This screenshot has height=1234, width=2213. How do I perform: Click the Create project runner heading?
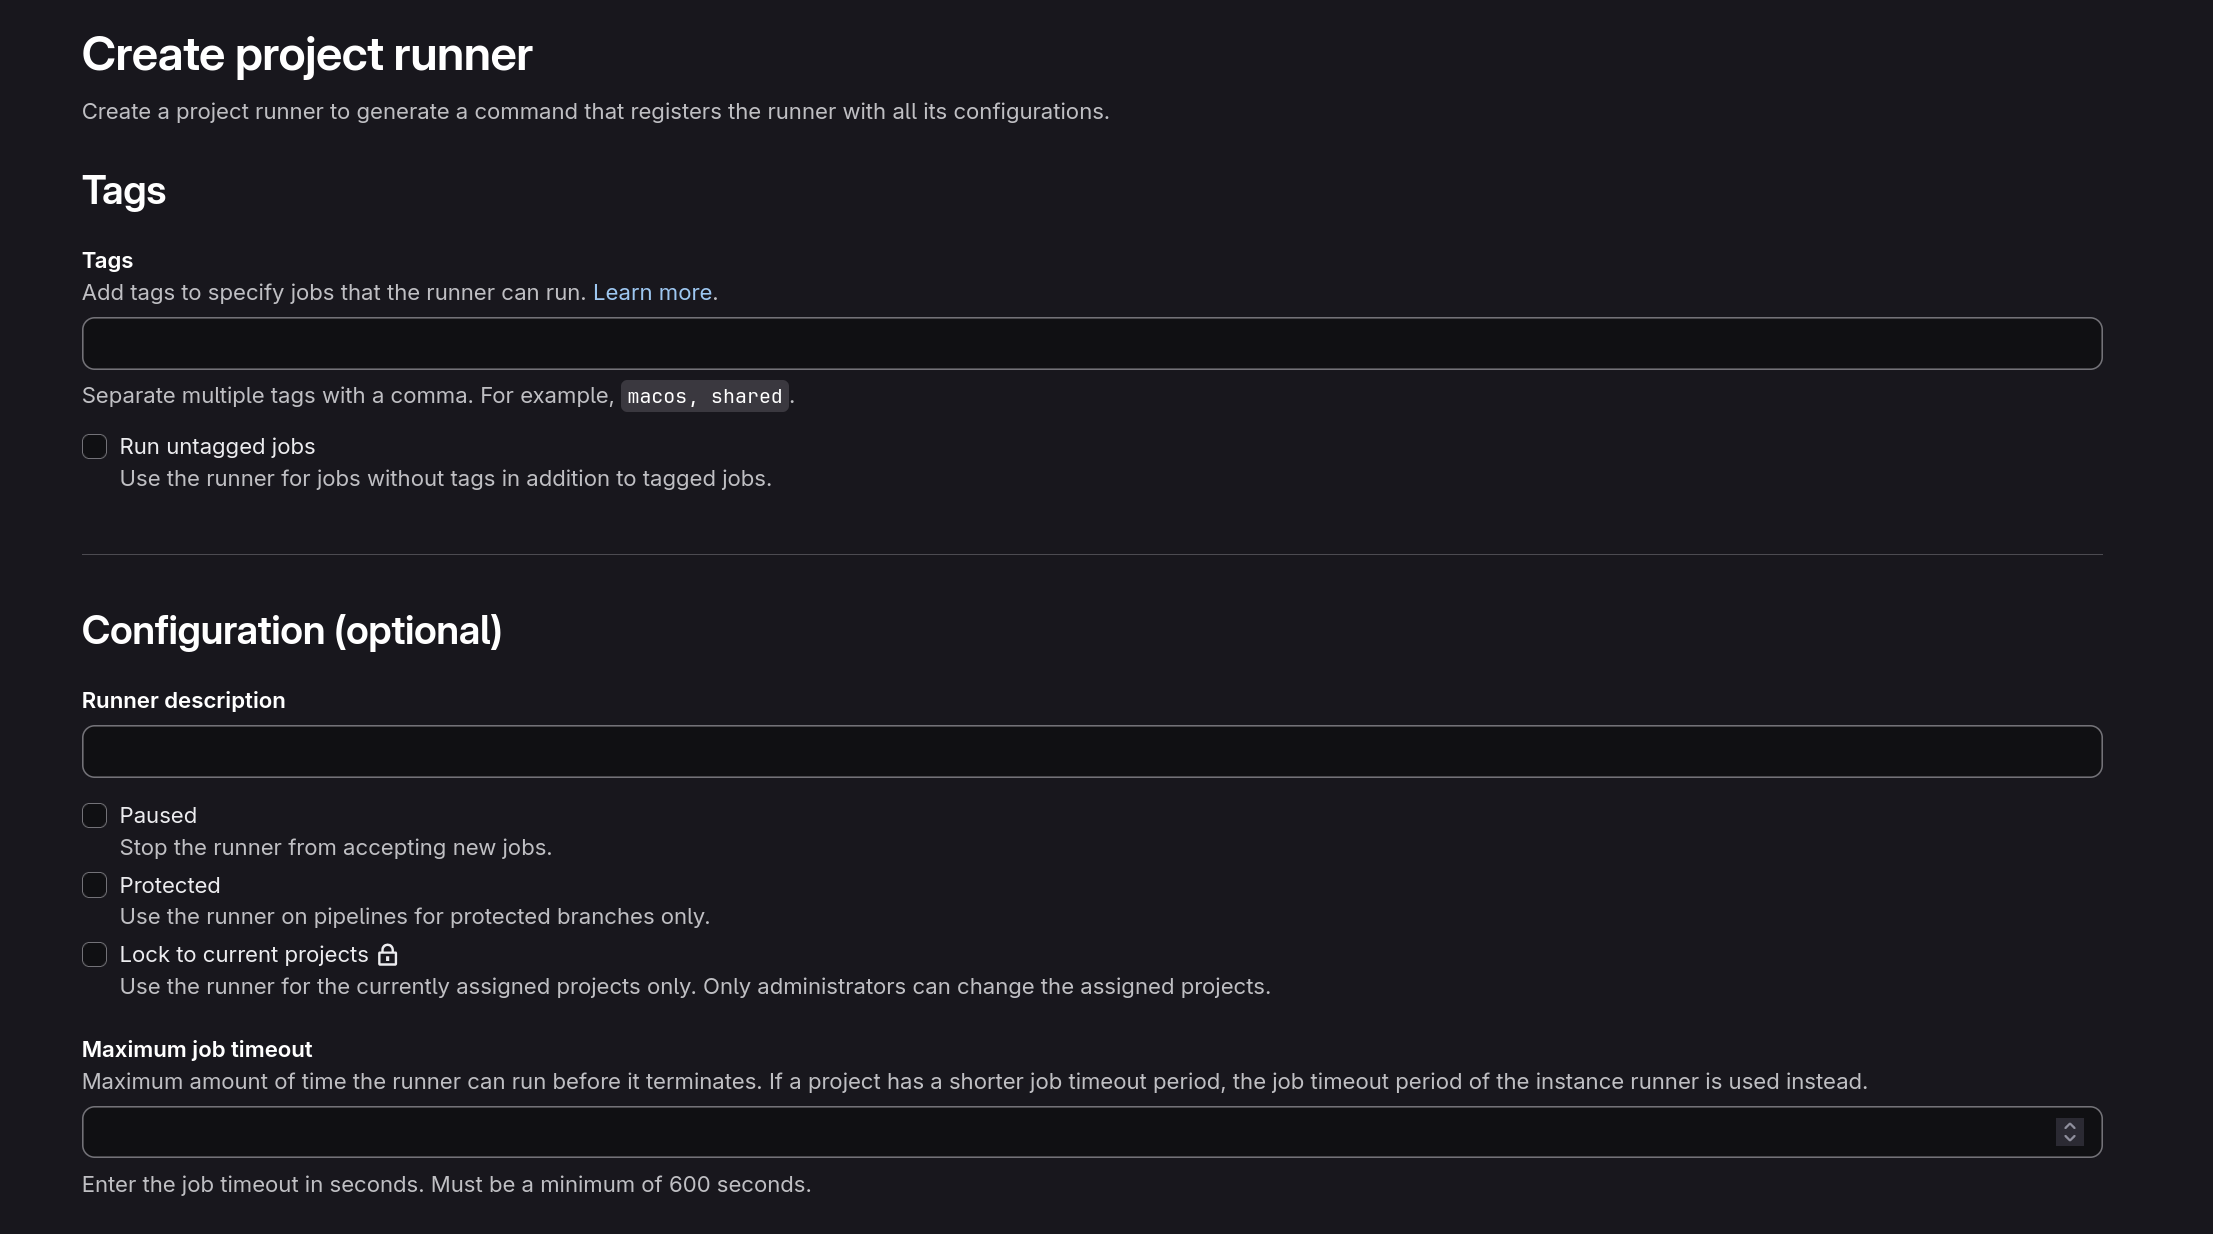[307, 53]
